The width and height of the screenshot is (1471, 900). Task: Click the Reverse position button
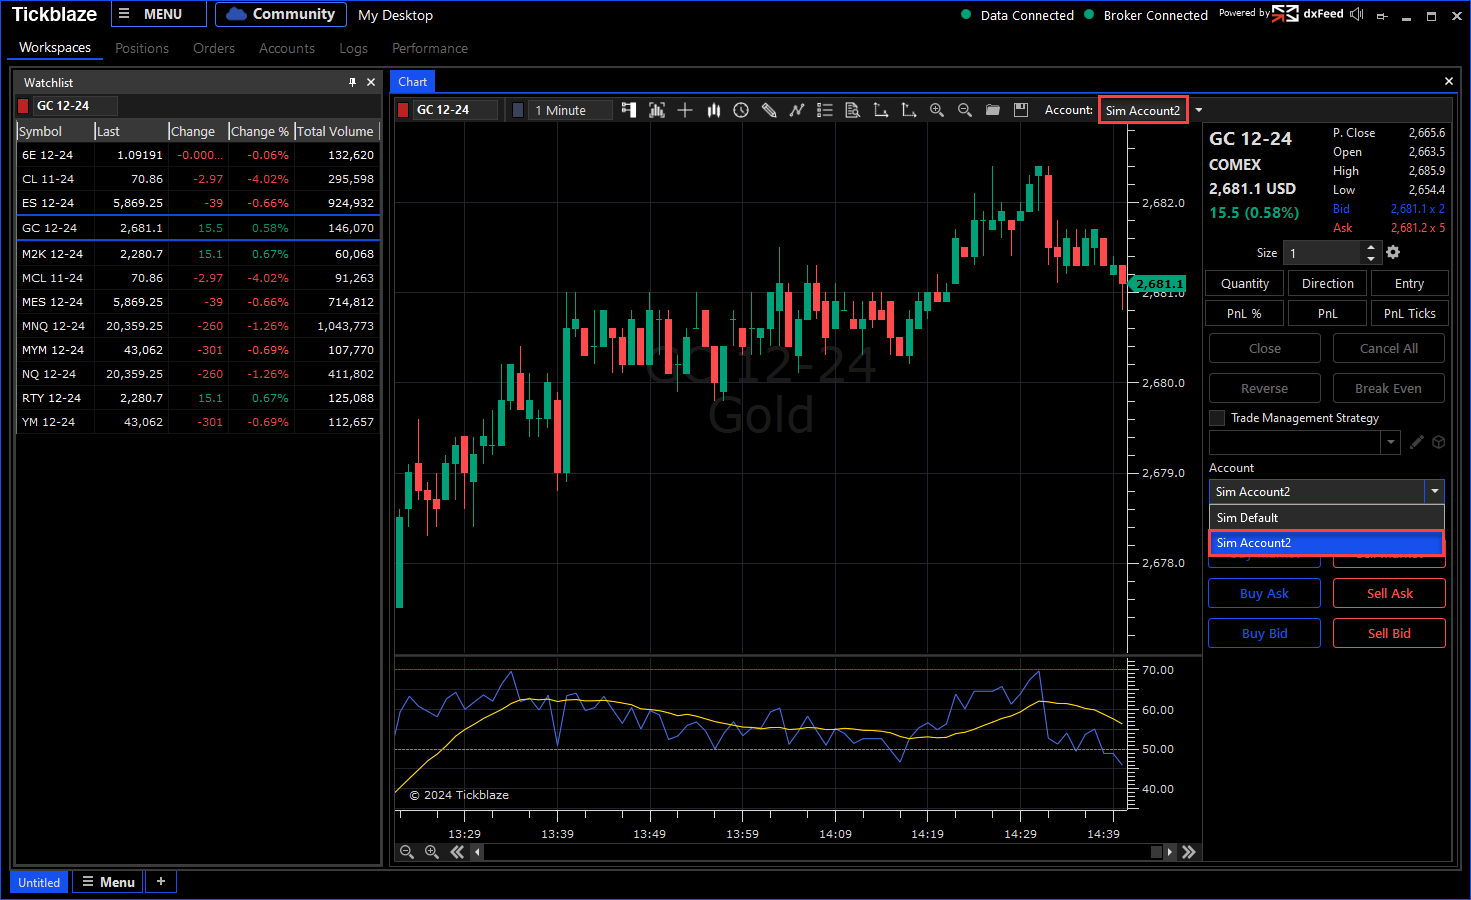[x=1264, y=388]
